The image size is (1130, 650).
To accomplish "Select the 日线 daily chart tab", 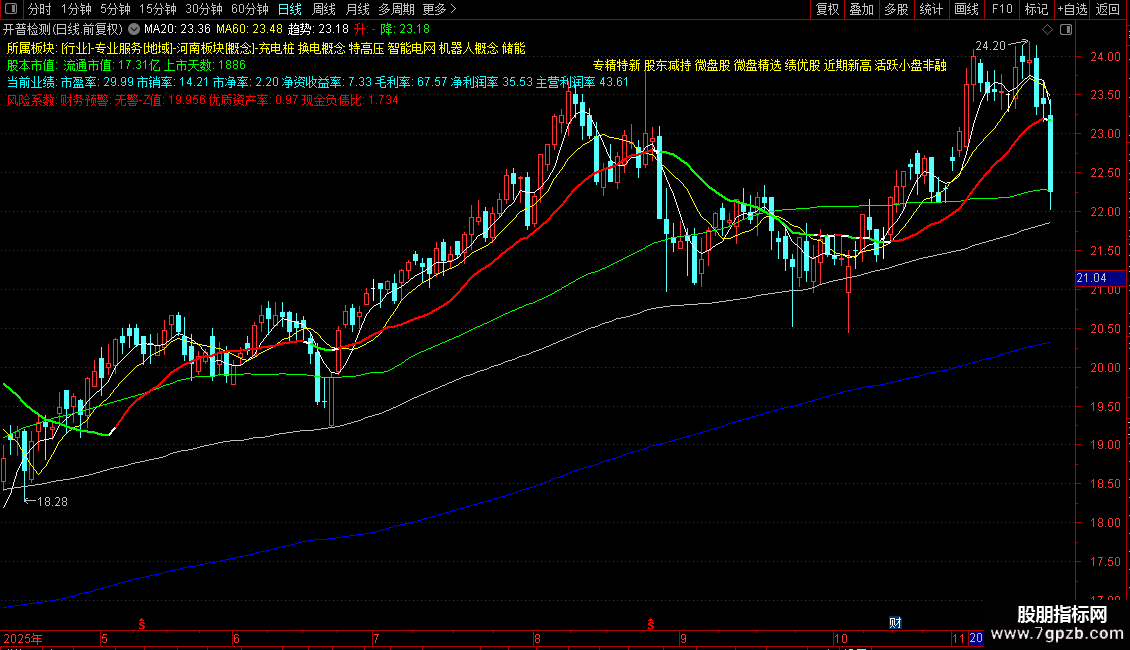I will pos(290,9).
